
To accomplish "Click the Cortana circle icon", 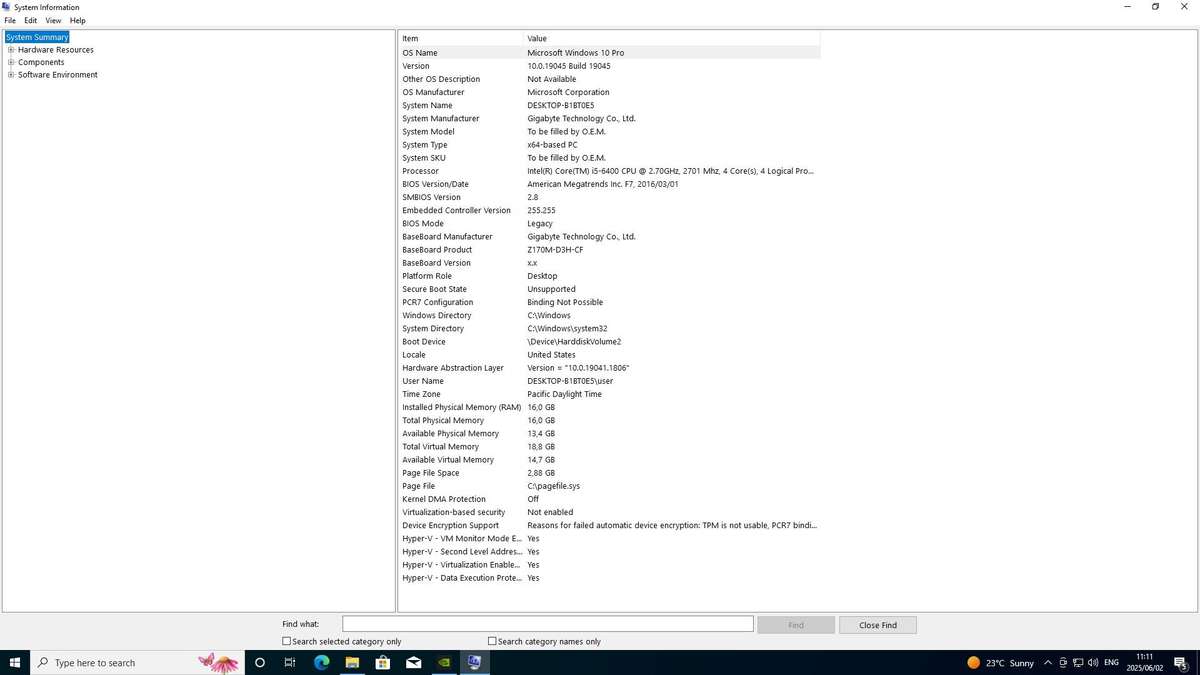I will tap(259, 662).
